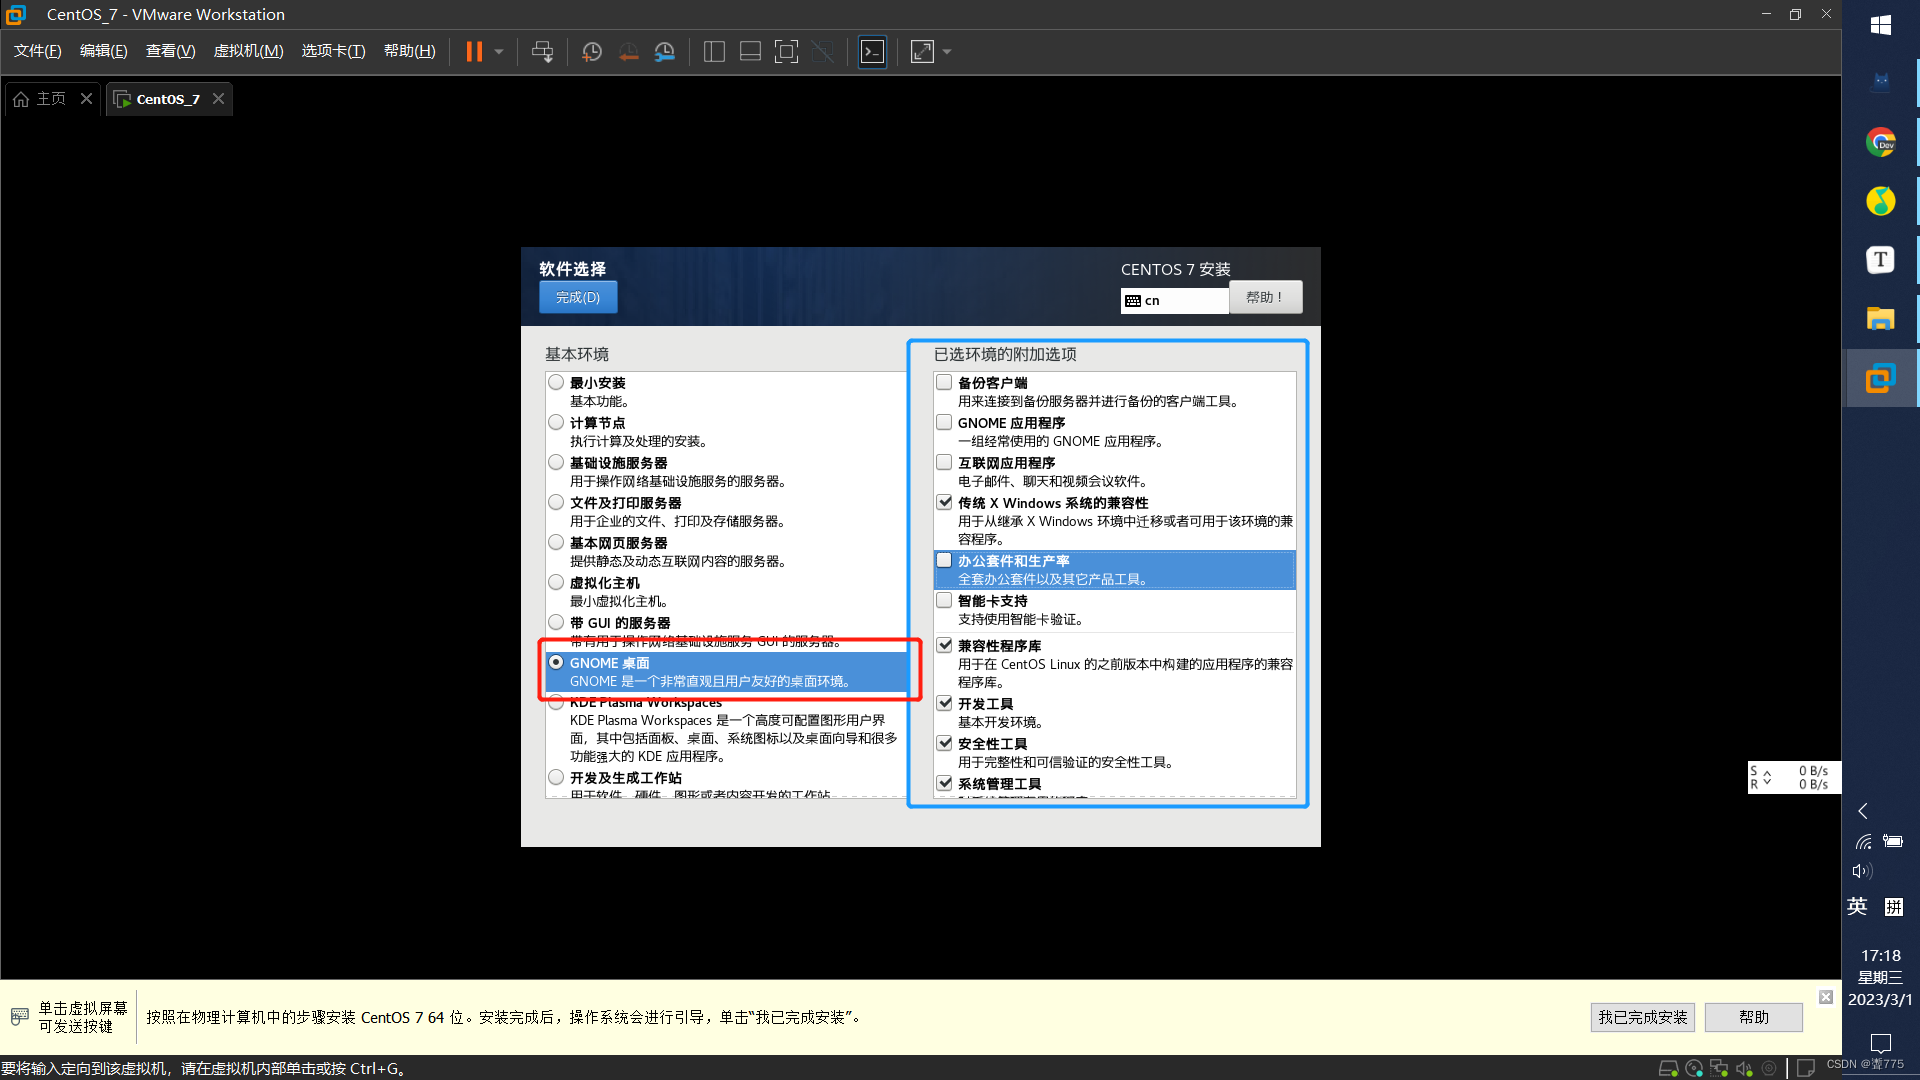
Task: Toggle 传统 X Windows 系统的兼容性 checkbox
Action: coord(944,501)
